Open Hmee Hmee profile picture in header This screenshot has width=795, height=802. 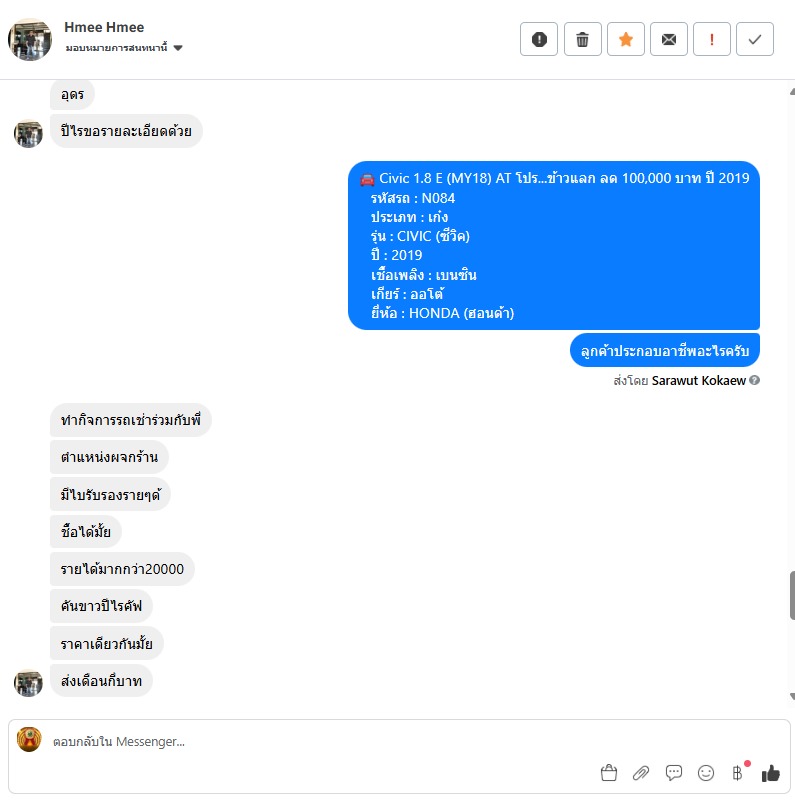point(30,39)
